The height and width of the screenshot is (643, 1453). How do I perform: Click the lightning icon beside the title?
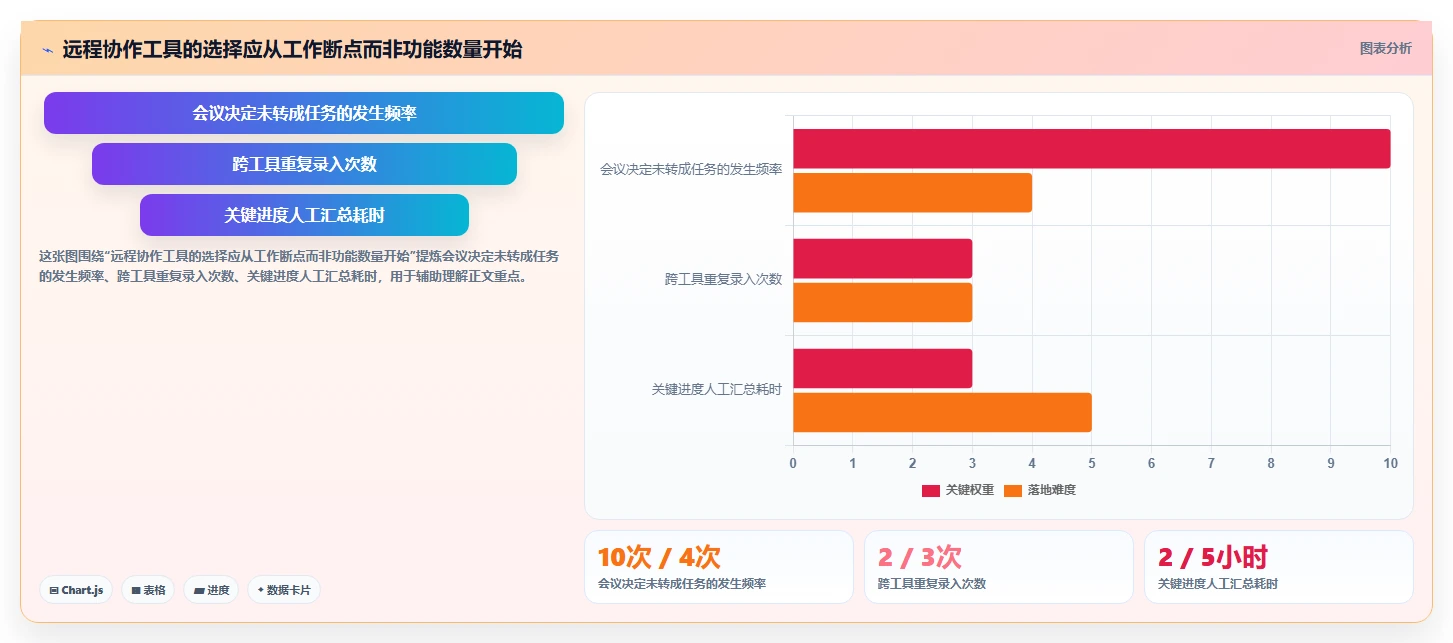point(48,50)
